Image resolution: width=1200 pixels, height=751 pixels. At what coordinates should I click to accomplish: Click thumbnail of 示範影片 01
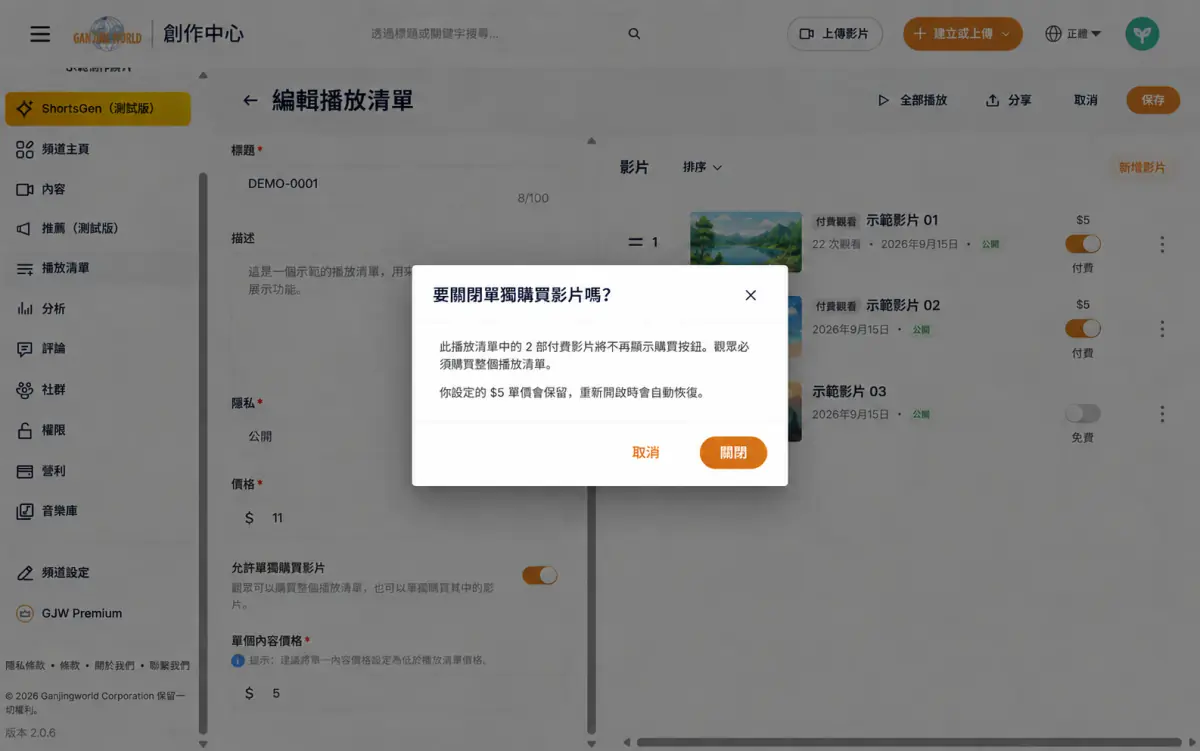pos(746,240)
